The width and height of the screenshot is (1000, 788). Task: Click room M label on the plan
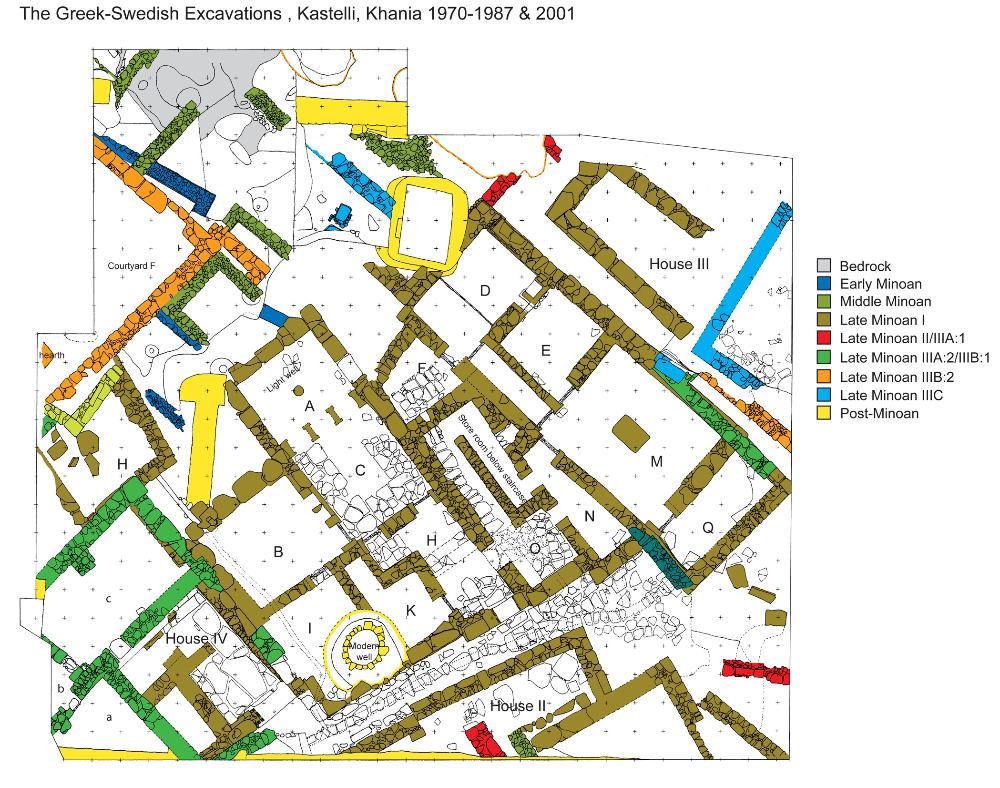click(657, 461)
